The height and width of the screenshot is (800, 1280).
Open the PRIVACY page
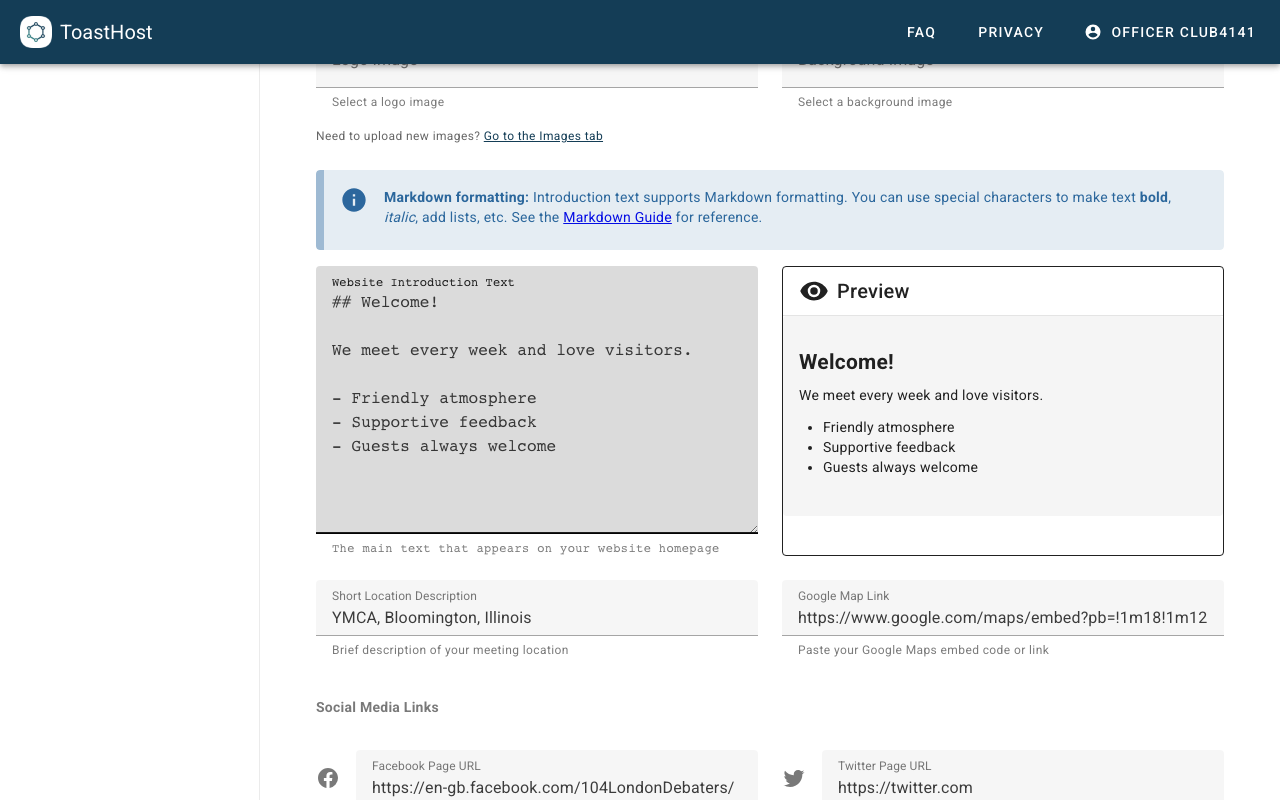(1011, 31)
